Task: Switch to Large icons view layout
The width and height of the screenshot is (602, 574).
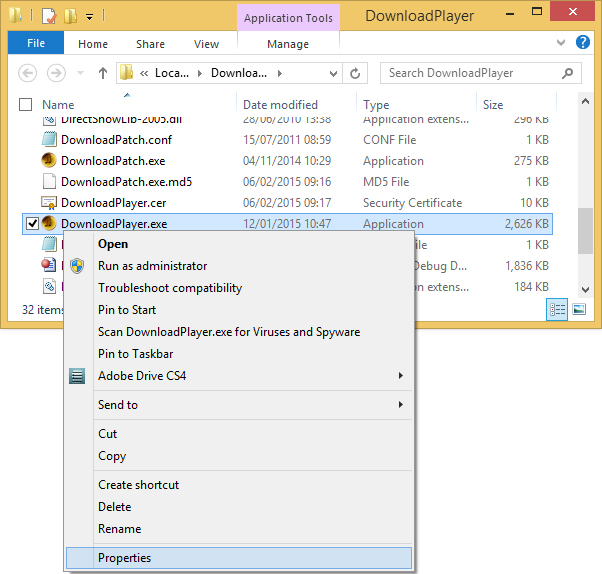Action: coord(579,309)
